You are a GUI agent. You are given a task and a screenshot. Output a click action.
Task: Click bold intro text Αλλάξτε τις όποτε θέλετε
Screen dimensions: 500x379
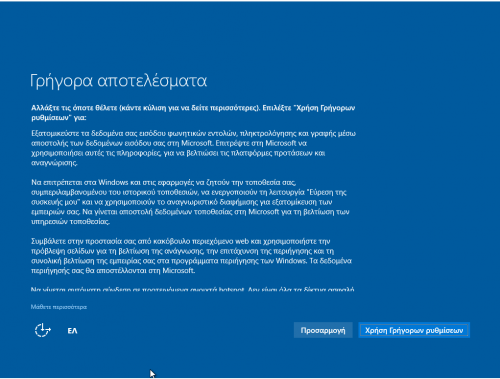coord(193,113)
